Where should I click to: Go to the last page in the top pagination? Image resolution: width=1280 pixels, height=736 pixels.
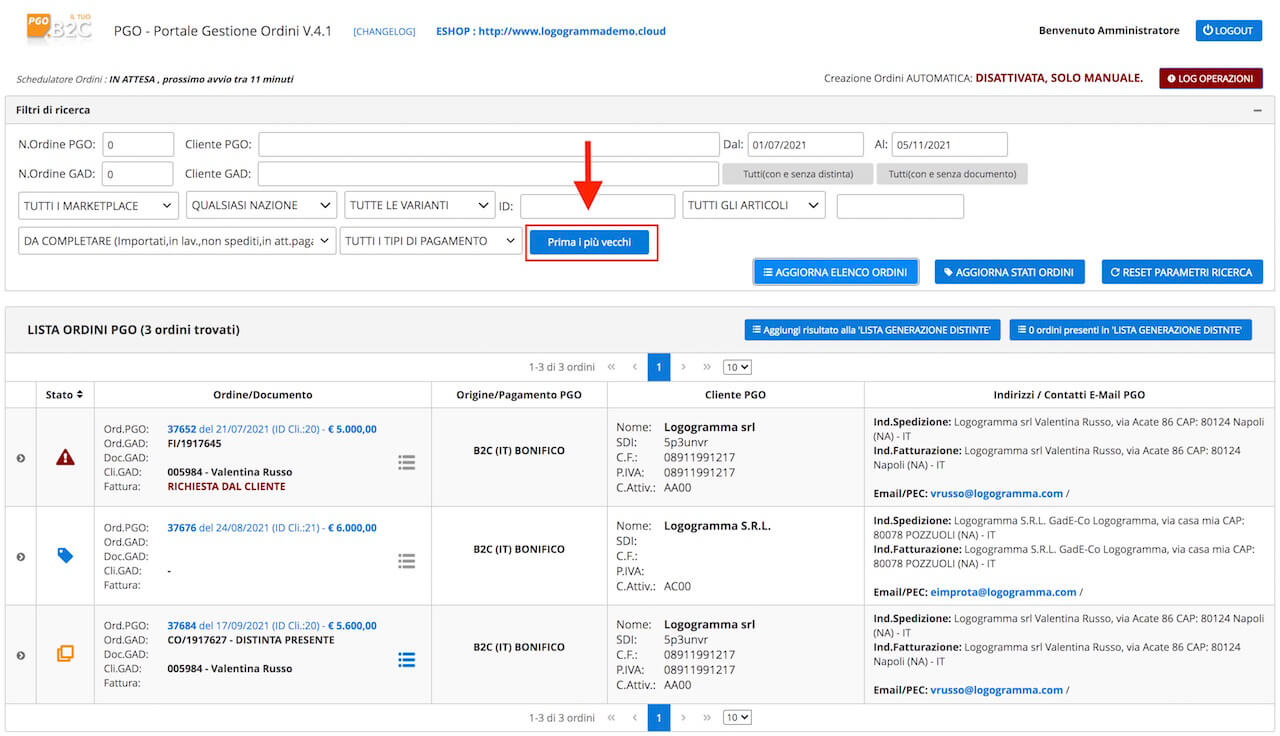point(707,367)
